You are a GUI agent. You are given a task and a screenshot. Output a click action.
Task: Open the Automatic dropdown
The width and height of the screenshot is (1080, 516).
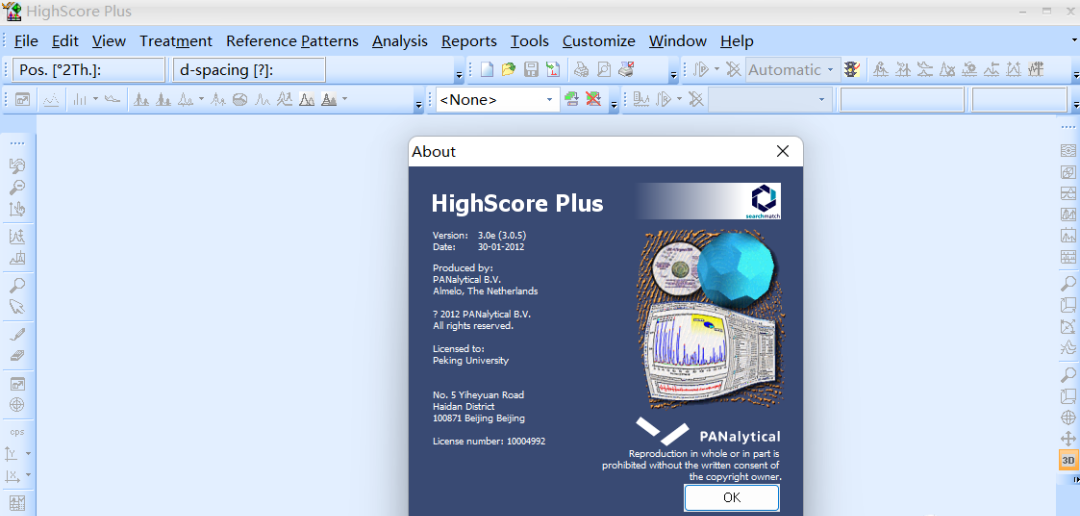(x=830, y=70)
